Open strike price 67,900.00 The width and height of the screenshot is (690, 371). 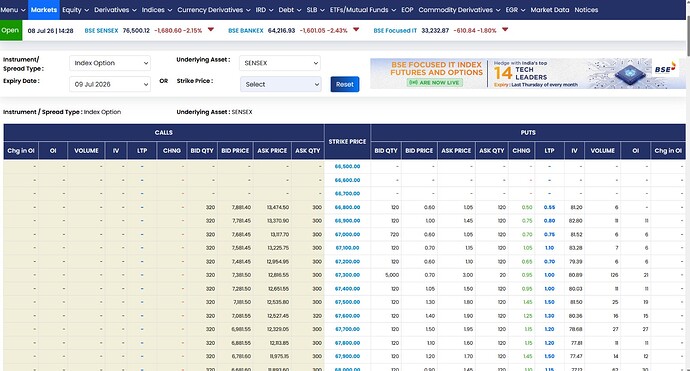click(347, 356)
